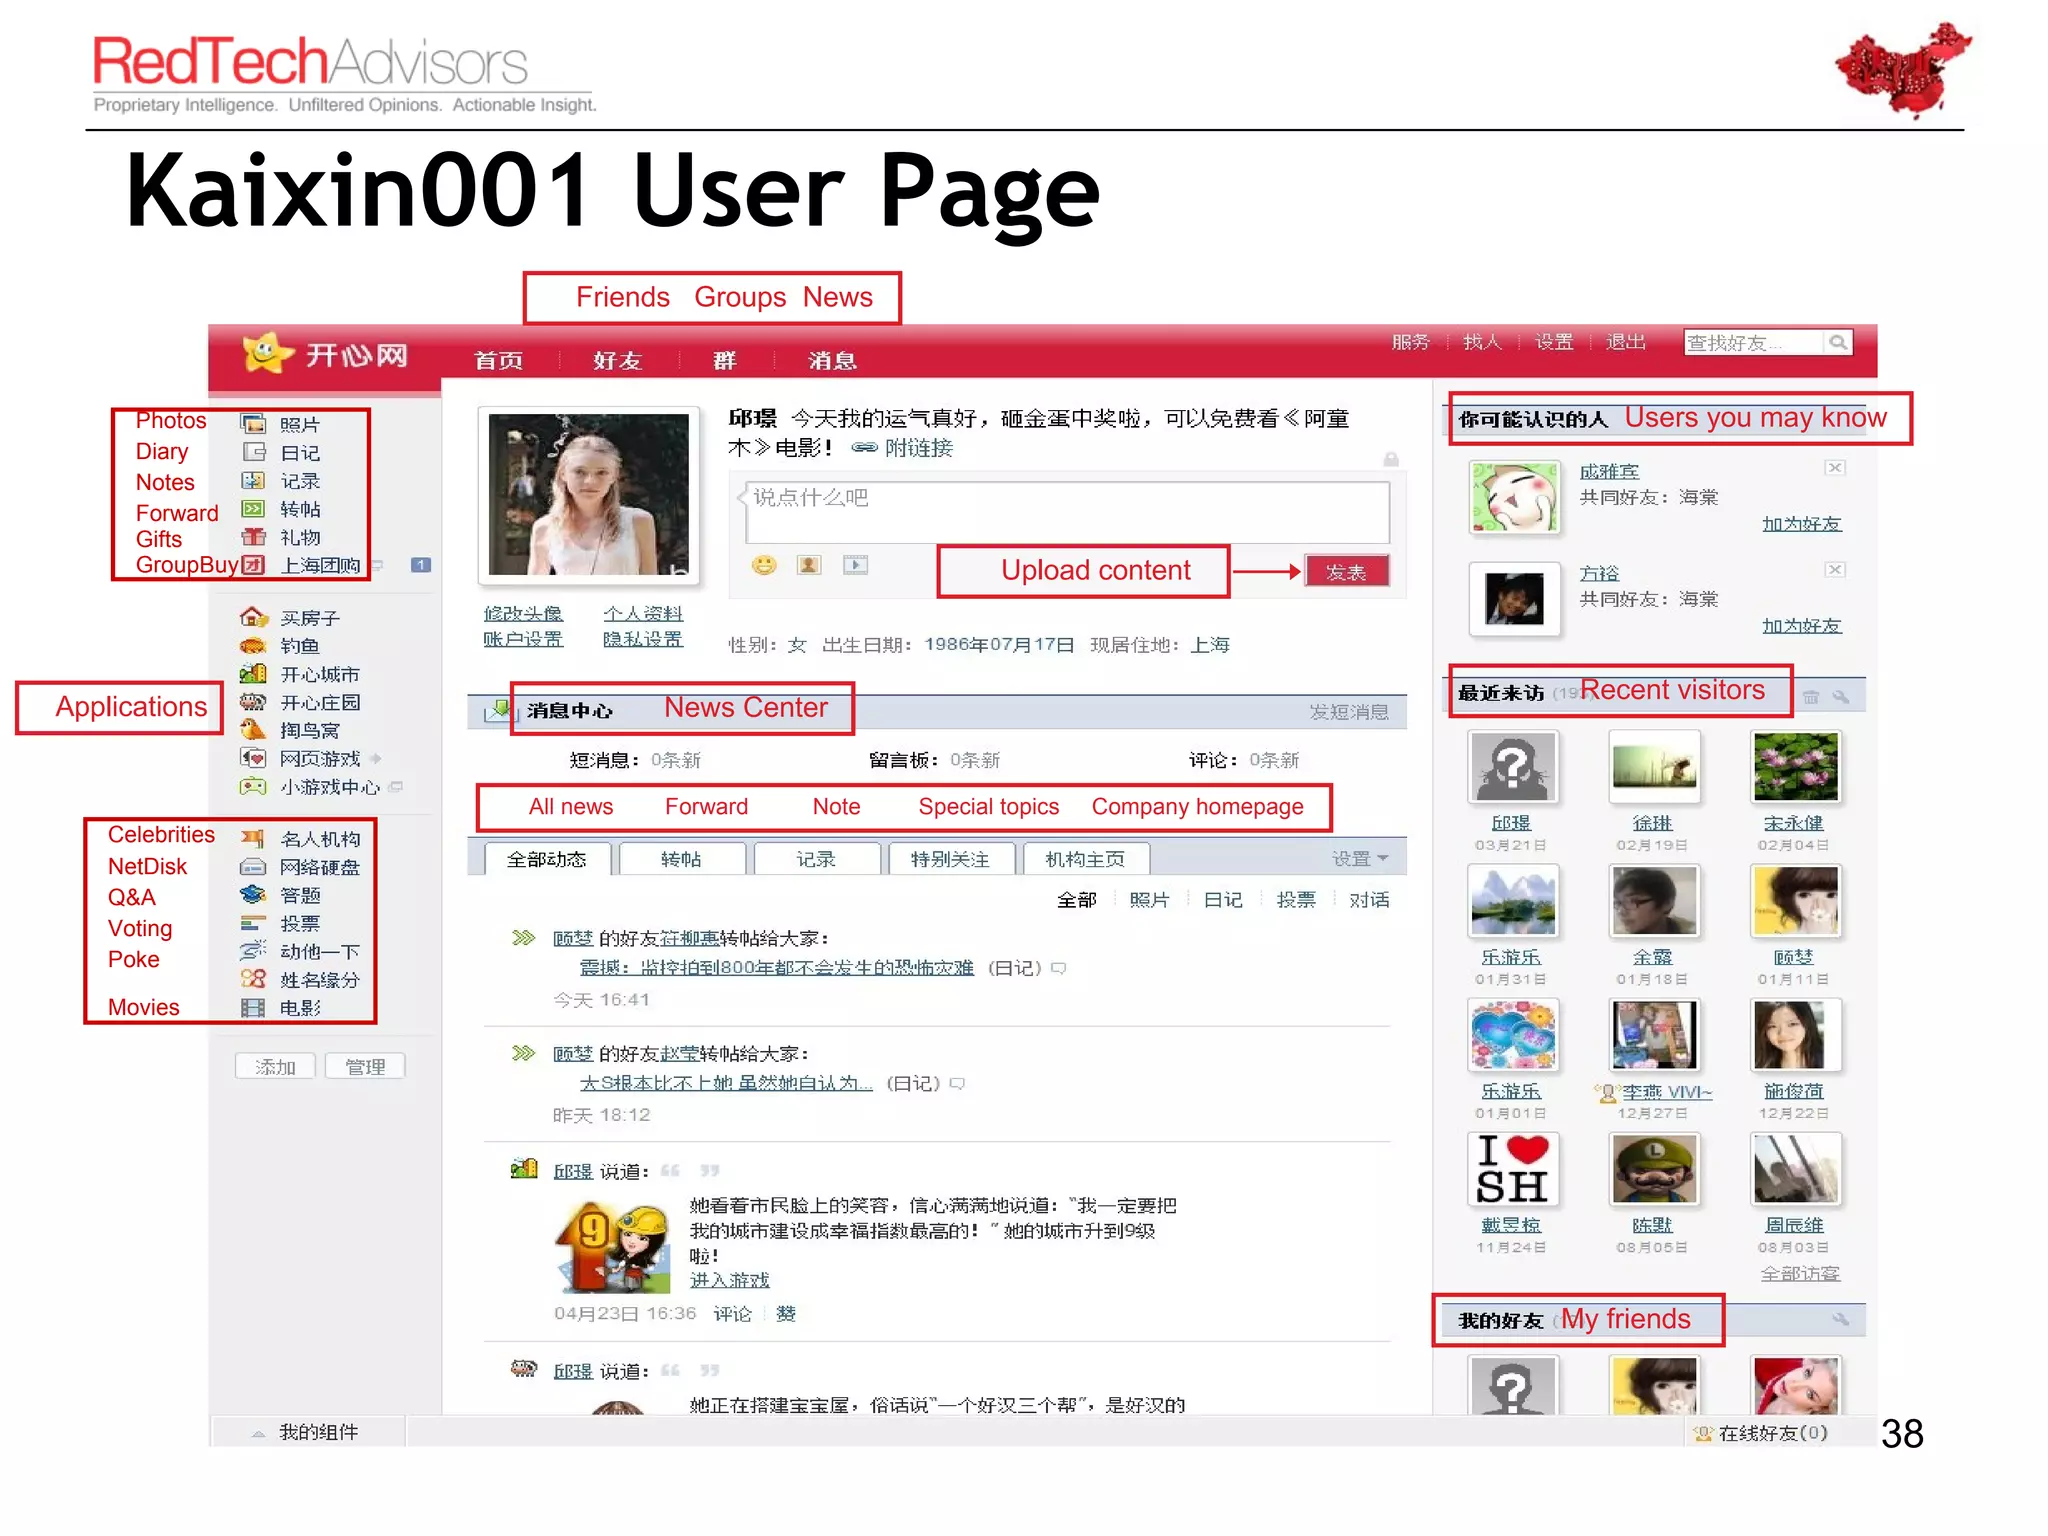
Task: Open 答题 Q&A icon
Action: click(x=253, y=895)
